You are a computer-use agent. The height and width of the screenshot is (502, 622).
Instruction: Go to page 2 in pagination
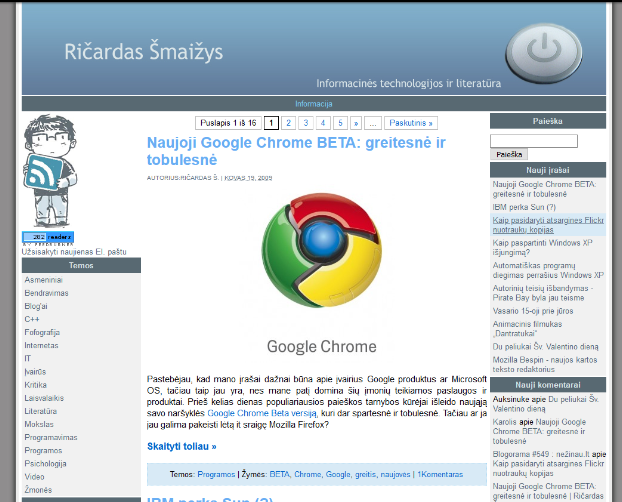[288, 123]
